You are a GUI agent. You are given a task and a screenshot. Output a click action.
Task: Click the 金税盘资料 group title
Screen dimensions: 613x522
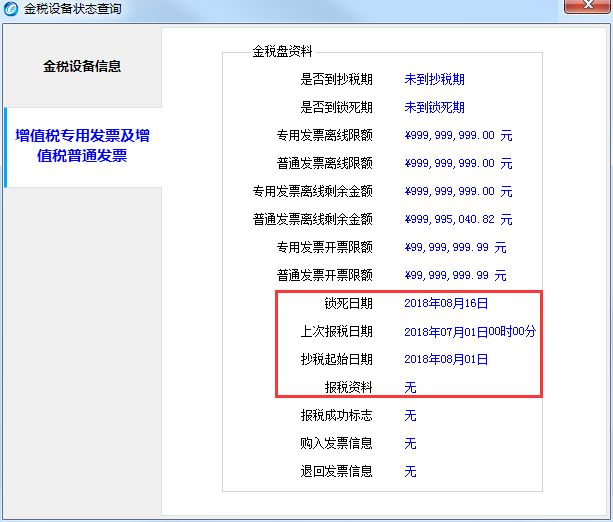(282, 51)
